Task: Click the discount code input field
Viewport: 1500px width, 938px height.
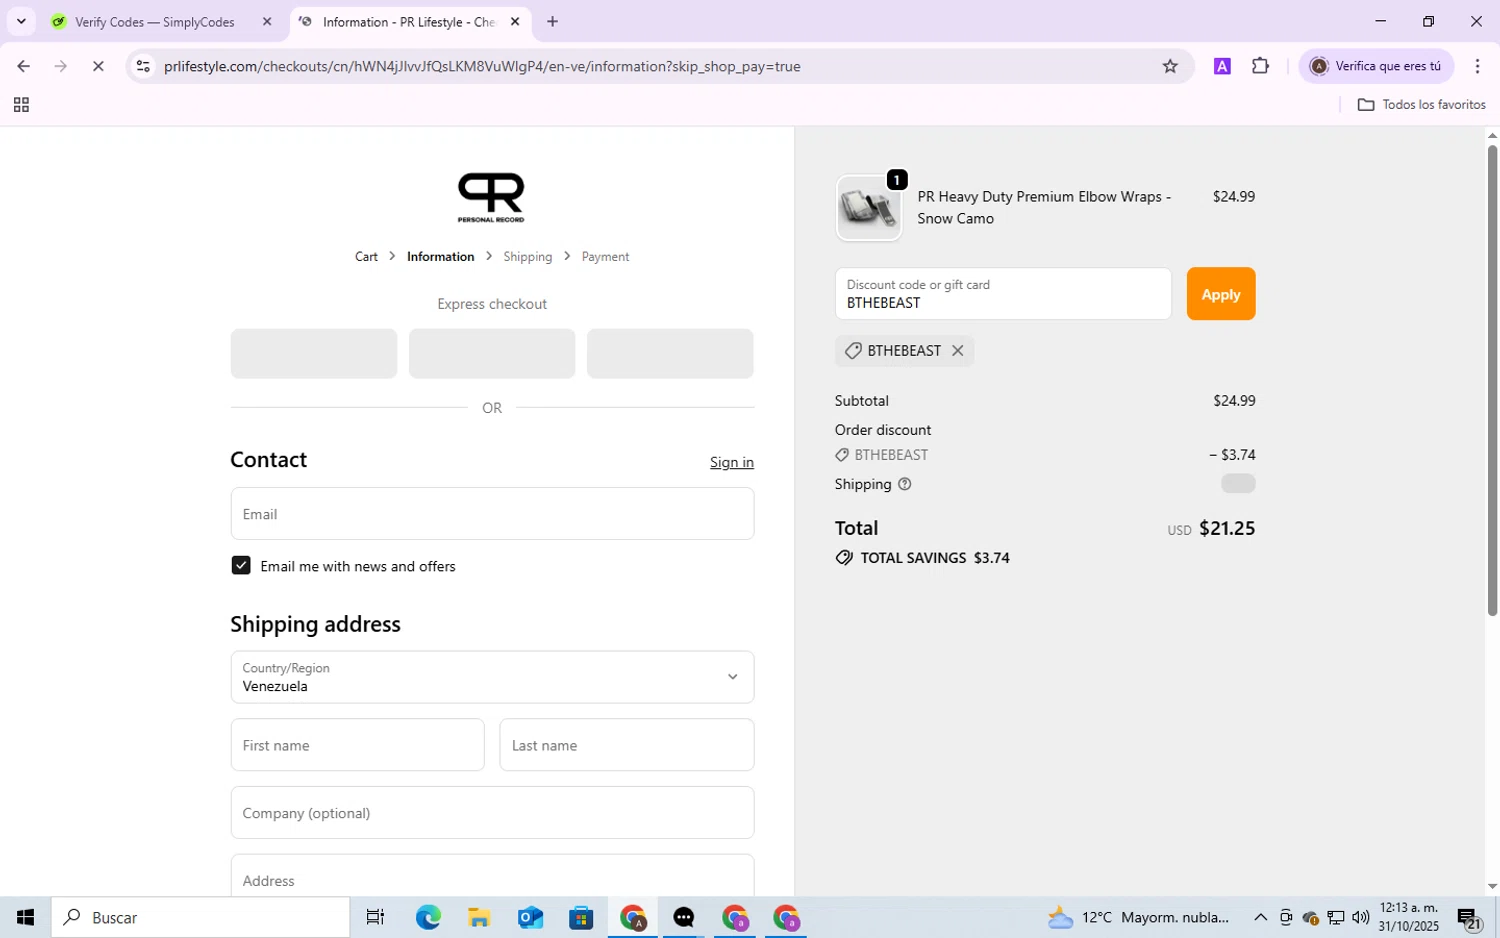Action: (x=1003, y=294)
